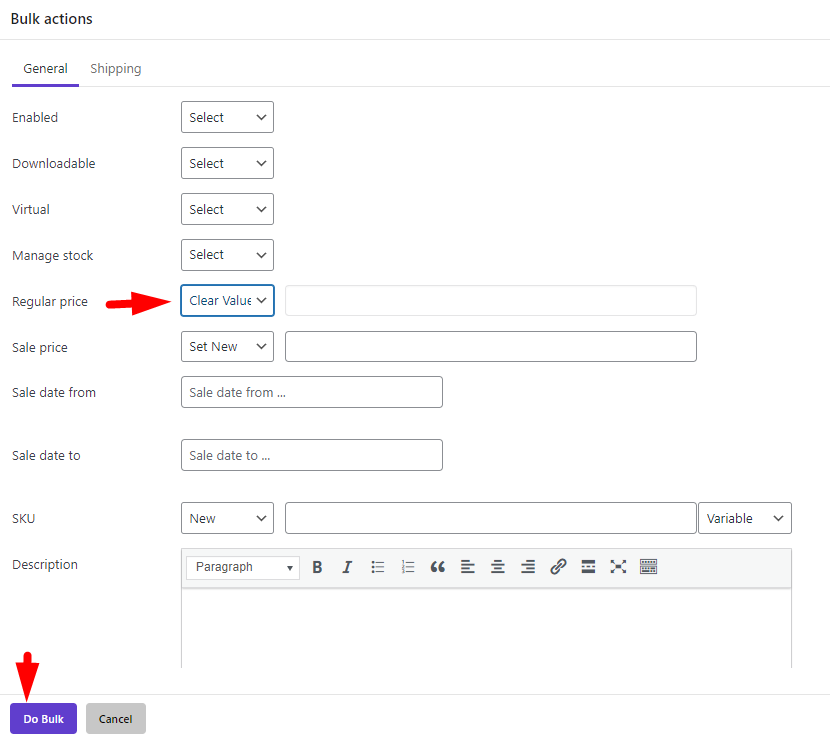Screen dimensions: 830x742
Task: Click the Do Bulk button
Action: point(43,718)
